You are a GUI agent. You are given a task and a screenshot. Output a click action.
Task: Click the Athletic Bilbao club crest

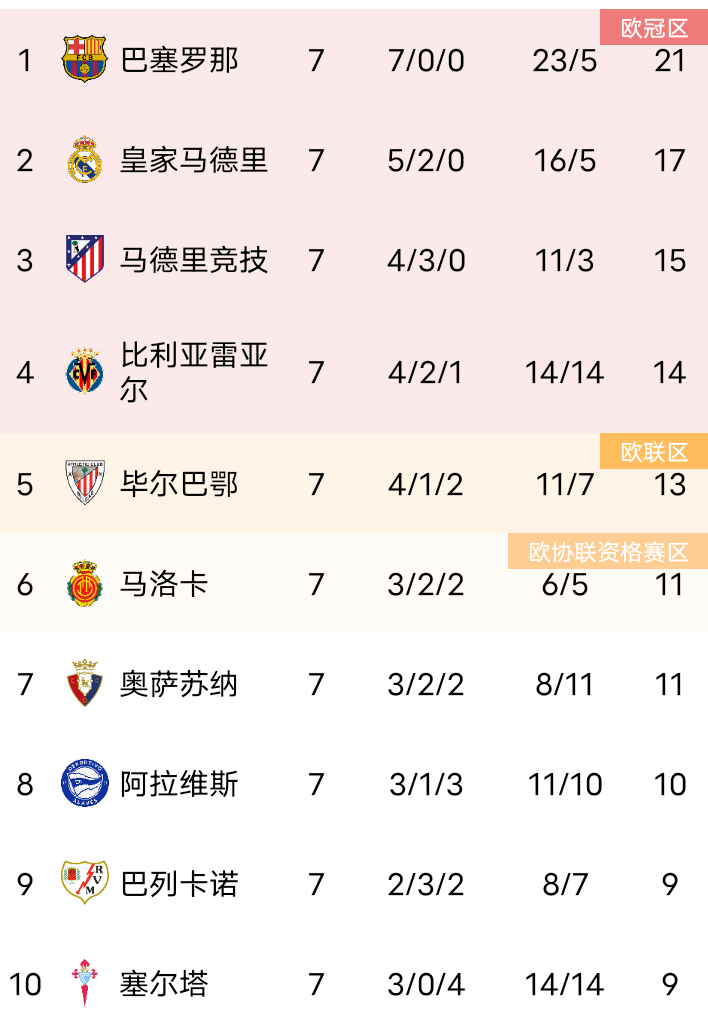pos(84,483)
